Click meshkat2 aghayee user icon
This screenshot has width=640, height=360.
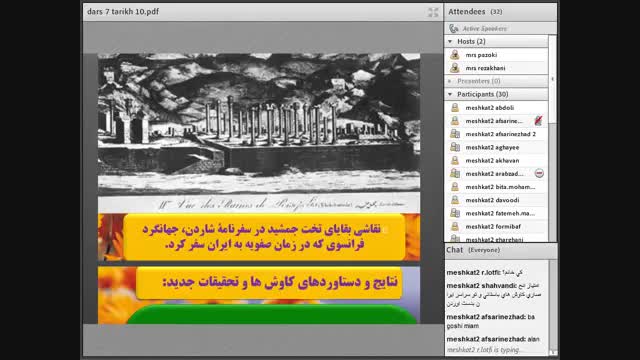click(x=455, y=147)
